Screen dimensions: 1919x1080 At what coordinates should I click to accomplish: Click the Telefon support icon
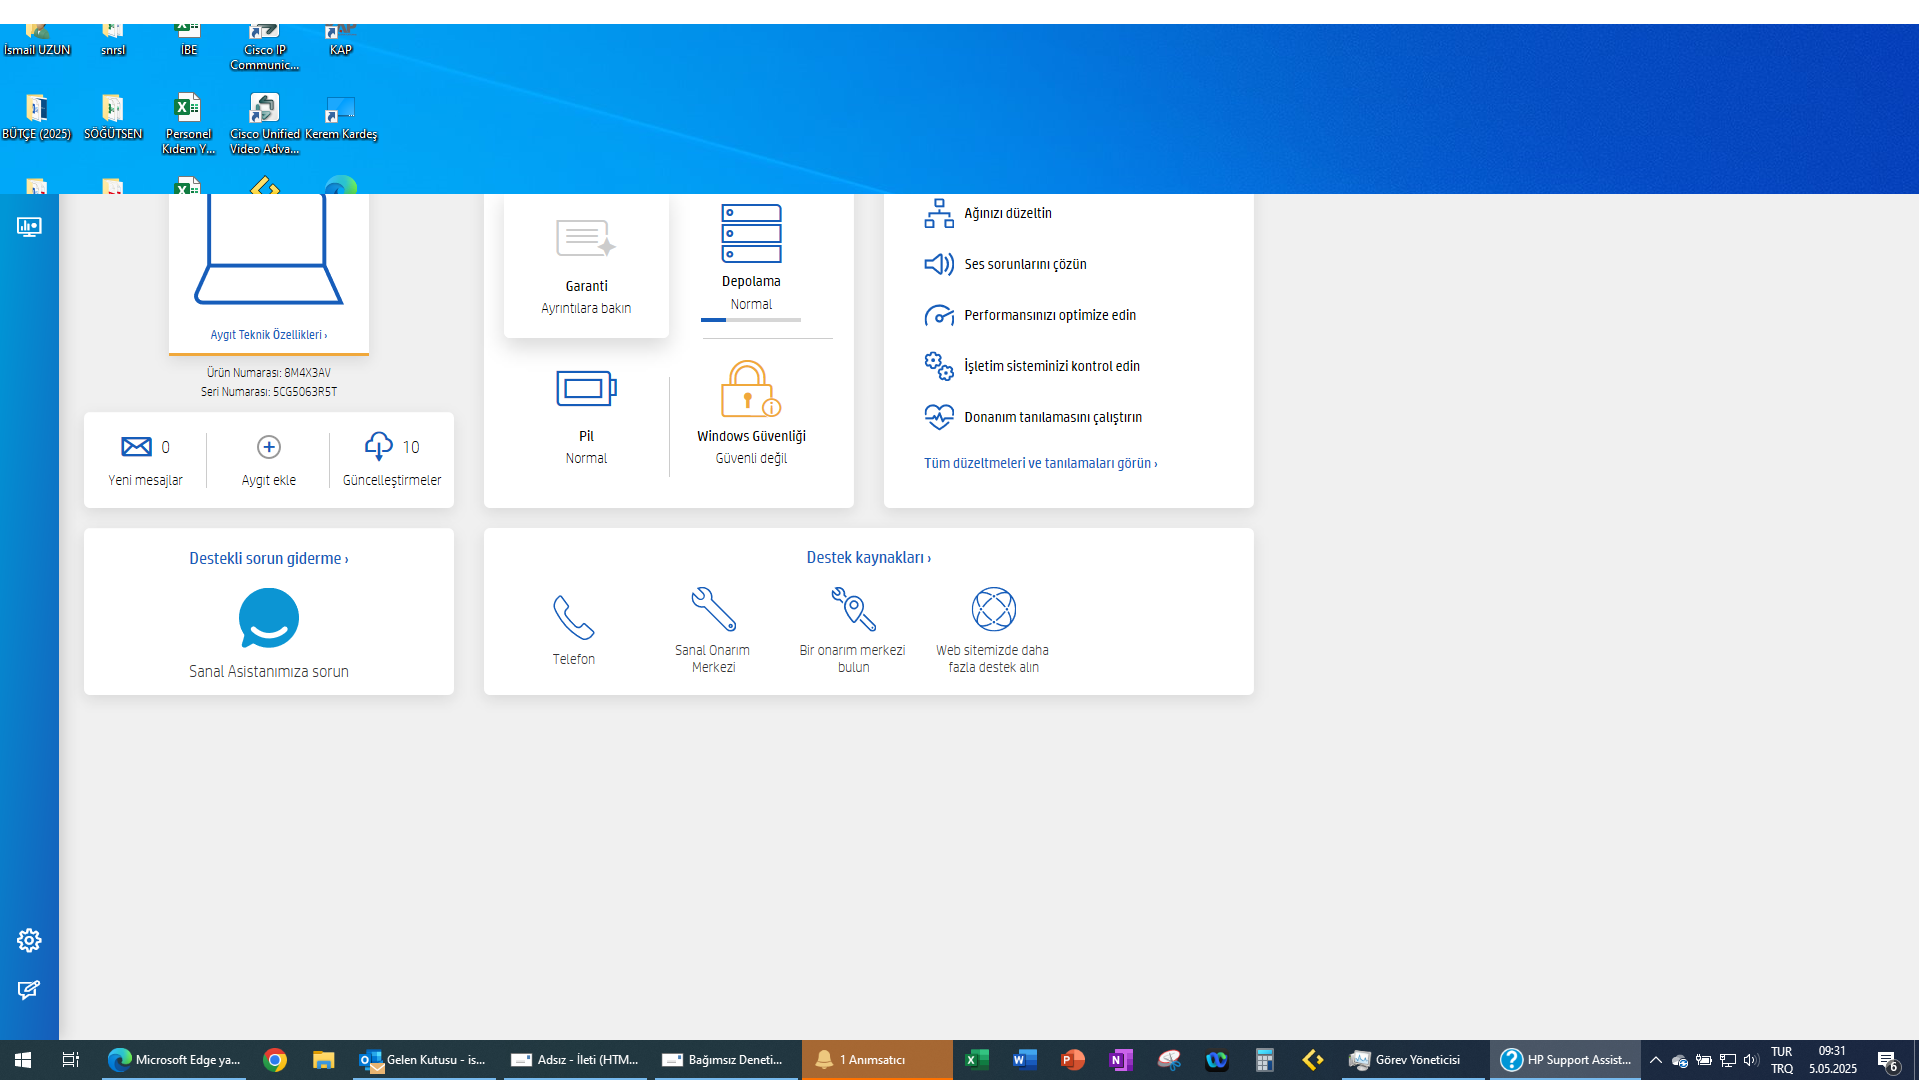(x=574, y=618)
